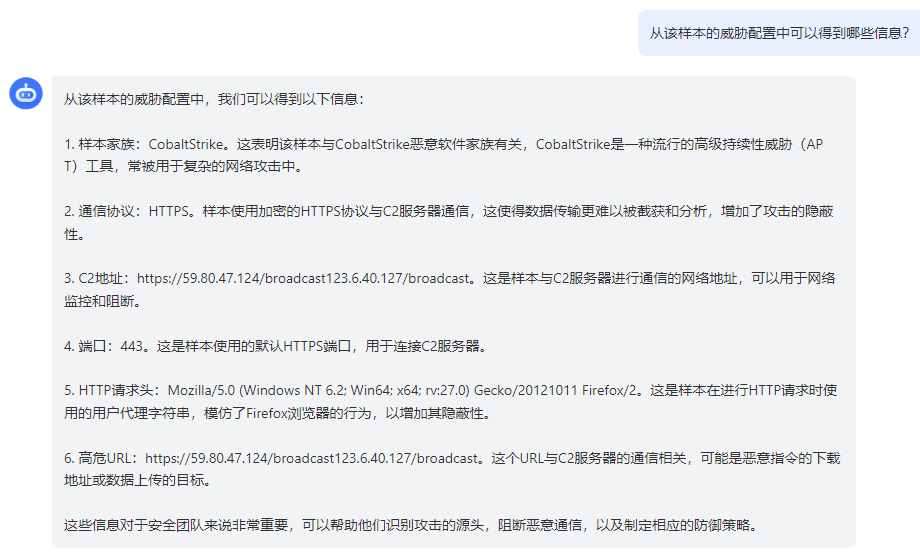
Task: Click the 高危URL address in item 6
Action: coord(312,458)
